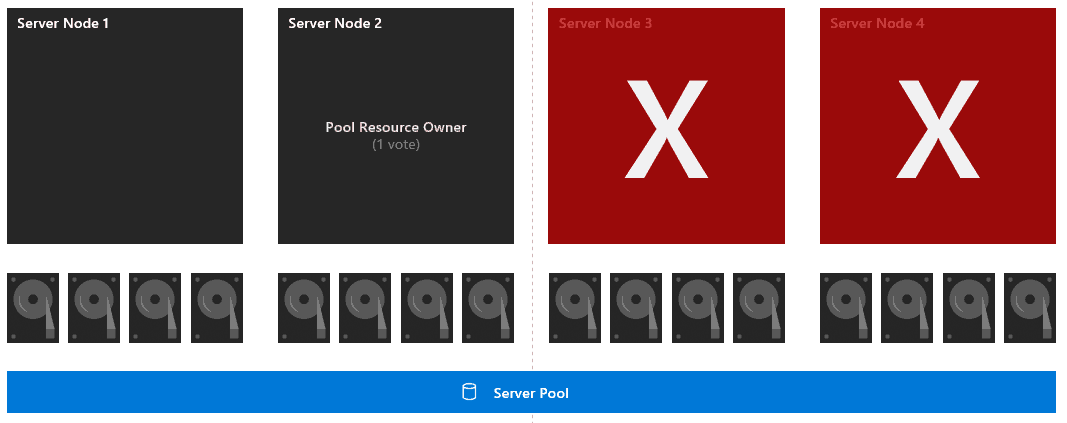Click the white X on Server Node 3
Screen dimensions: 1067x423
(x=666, y=129)
